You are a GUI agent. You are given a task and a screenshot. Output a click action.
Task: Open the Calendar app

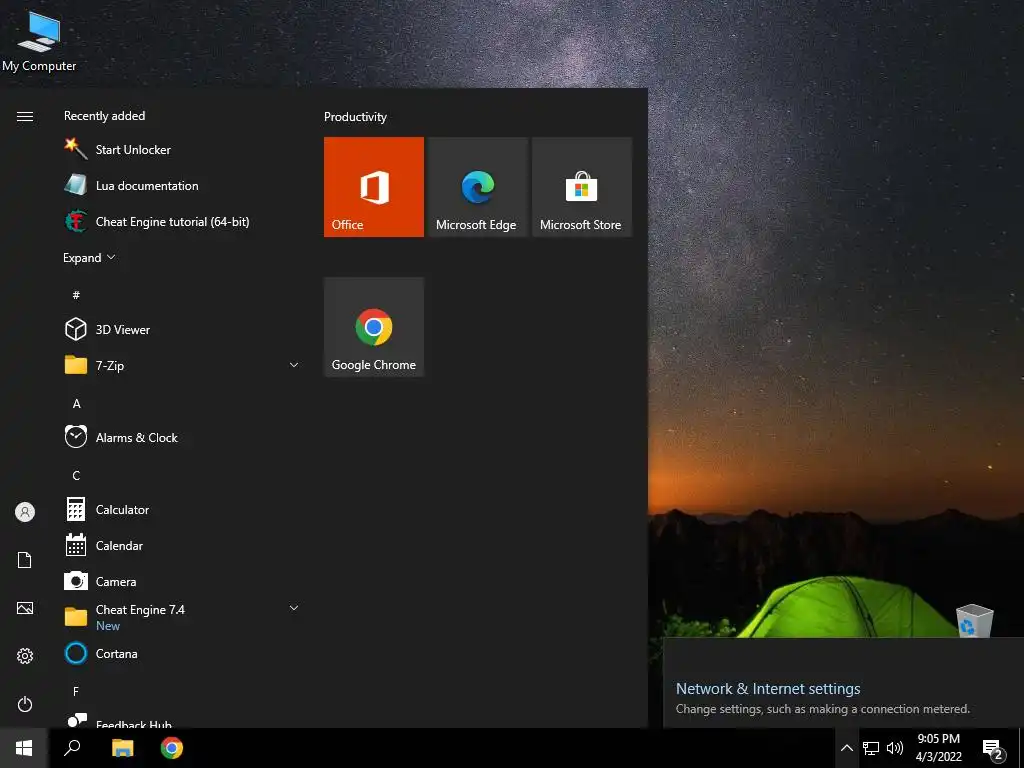point(182,545)
